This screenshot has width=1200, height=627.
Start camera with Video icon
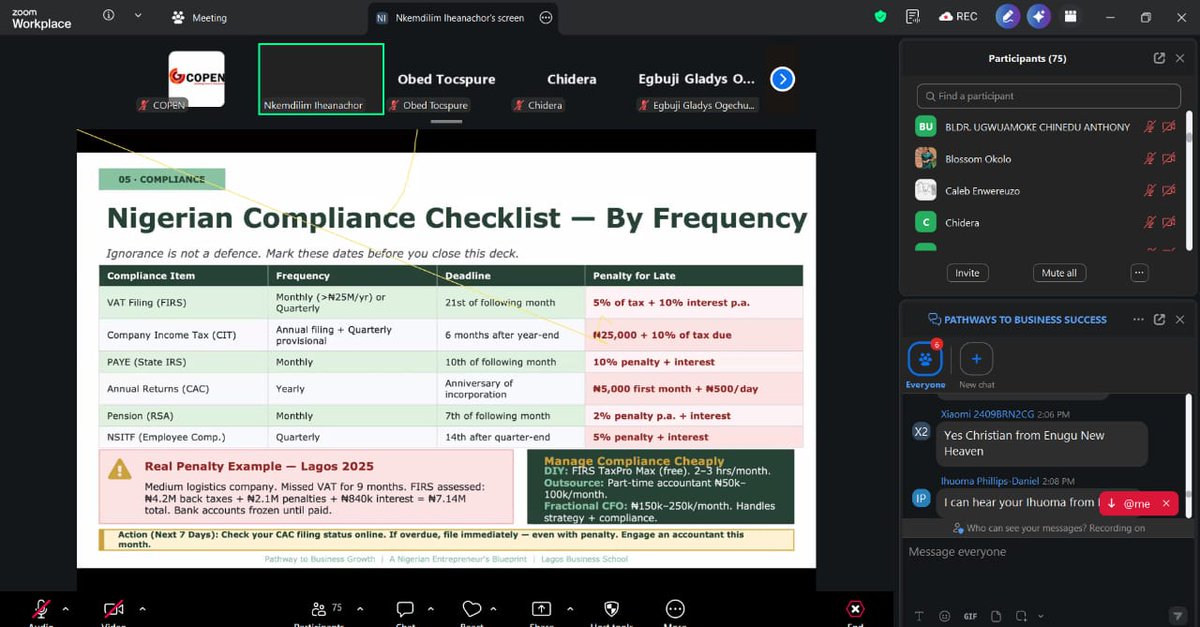coord(114,609)
